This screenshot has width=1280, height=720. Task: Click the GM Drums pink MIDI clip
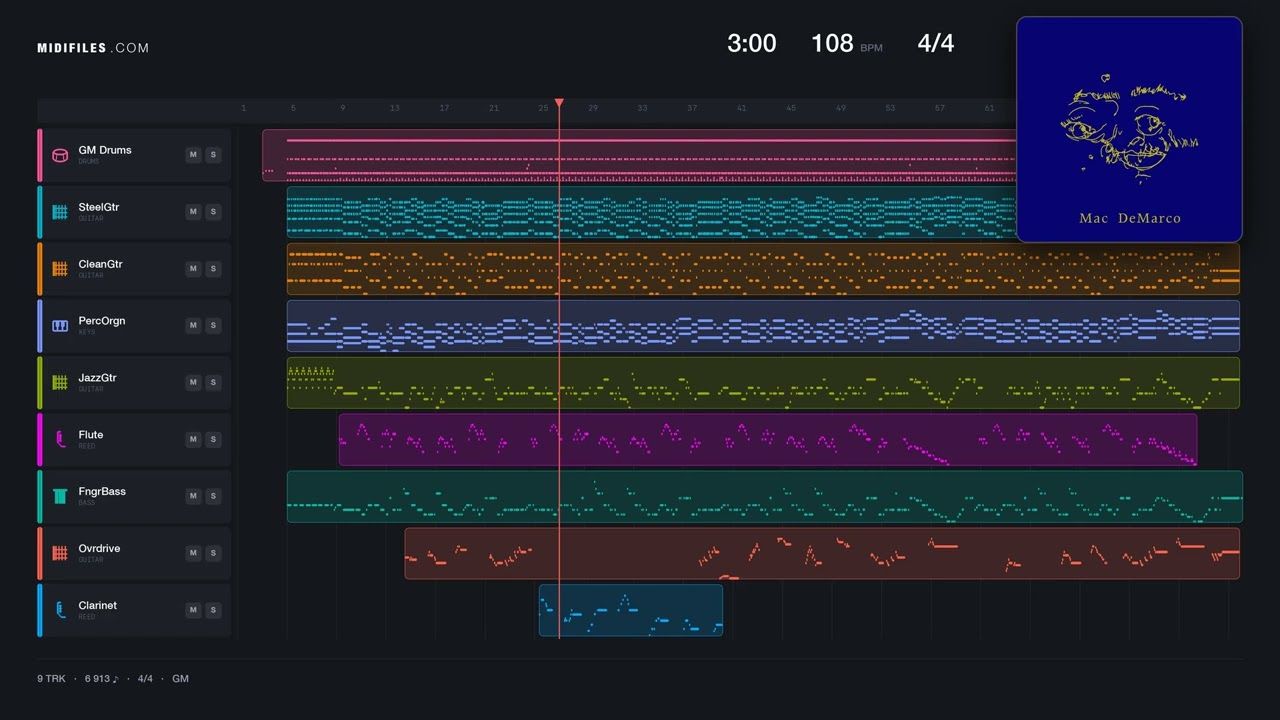(639, 155)
